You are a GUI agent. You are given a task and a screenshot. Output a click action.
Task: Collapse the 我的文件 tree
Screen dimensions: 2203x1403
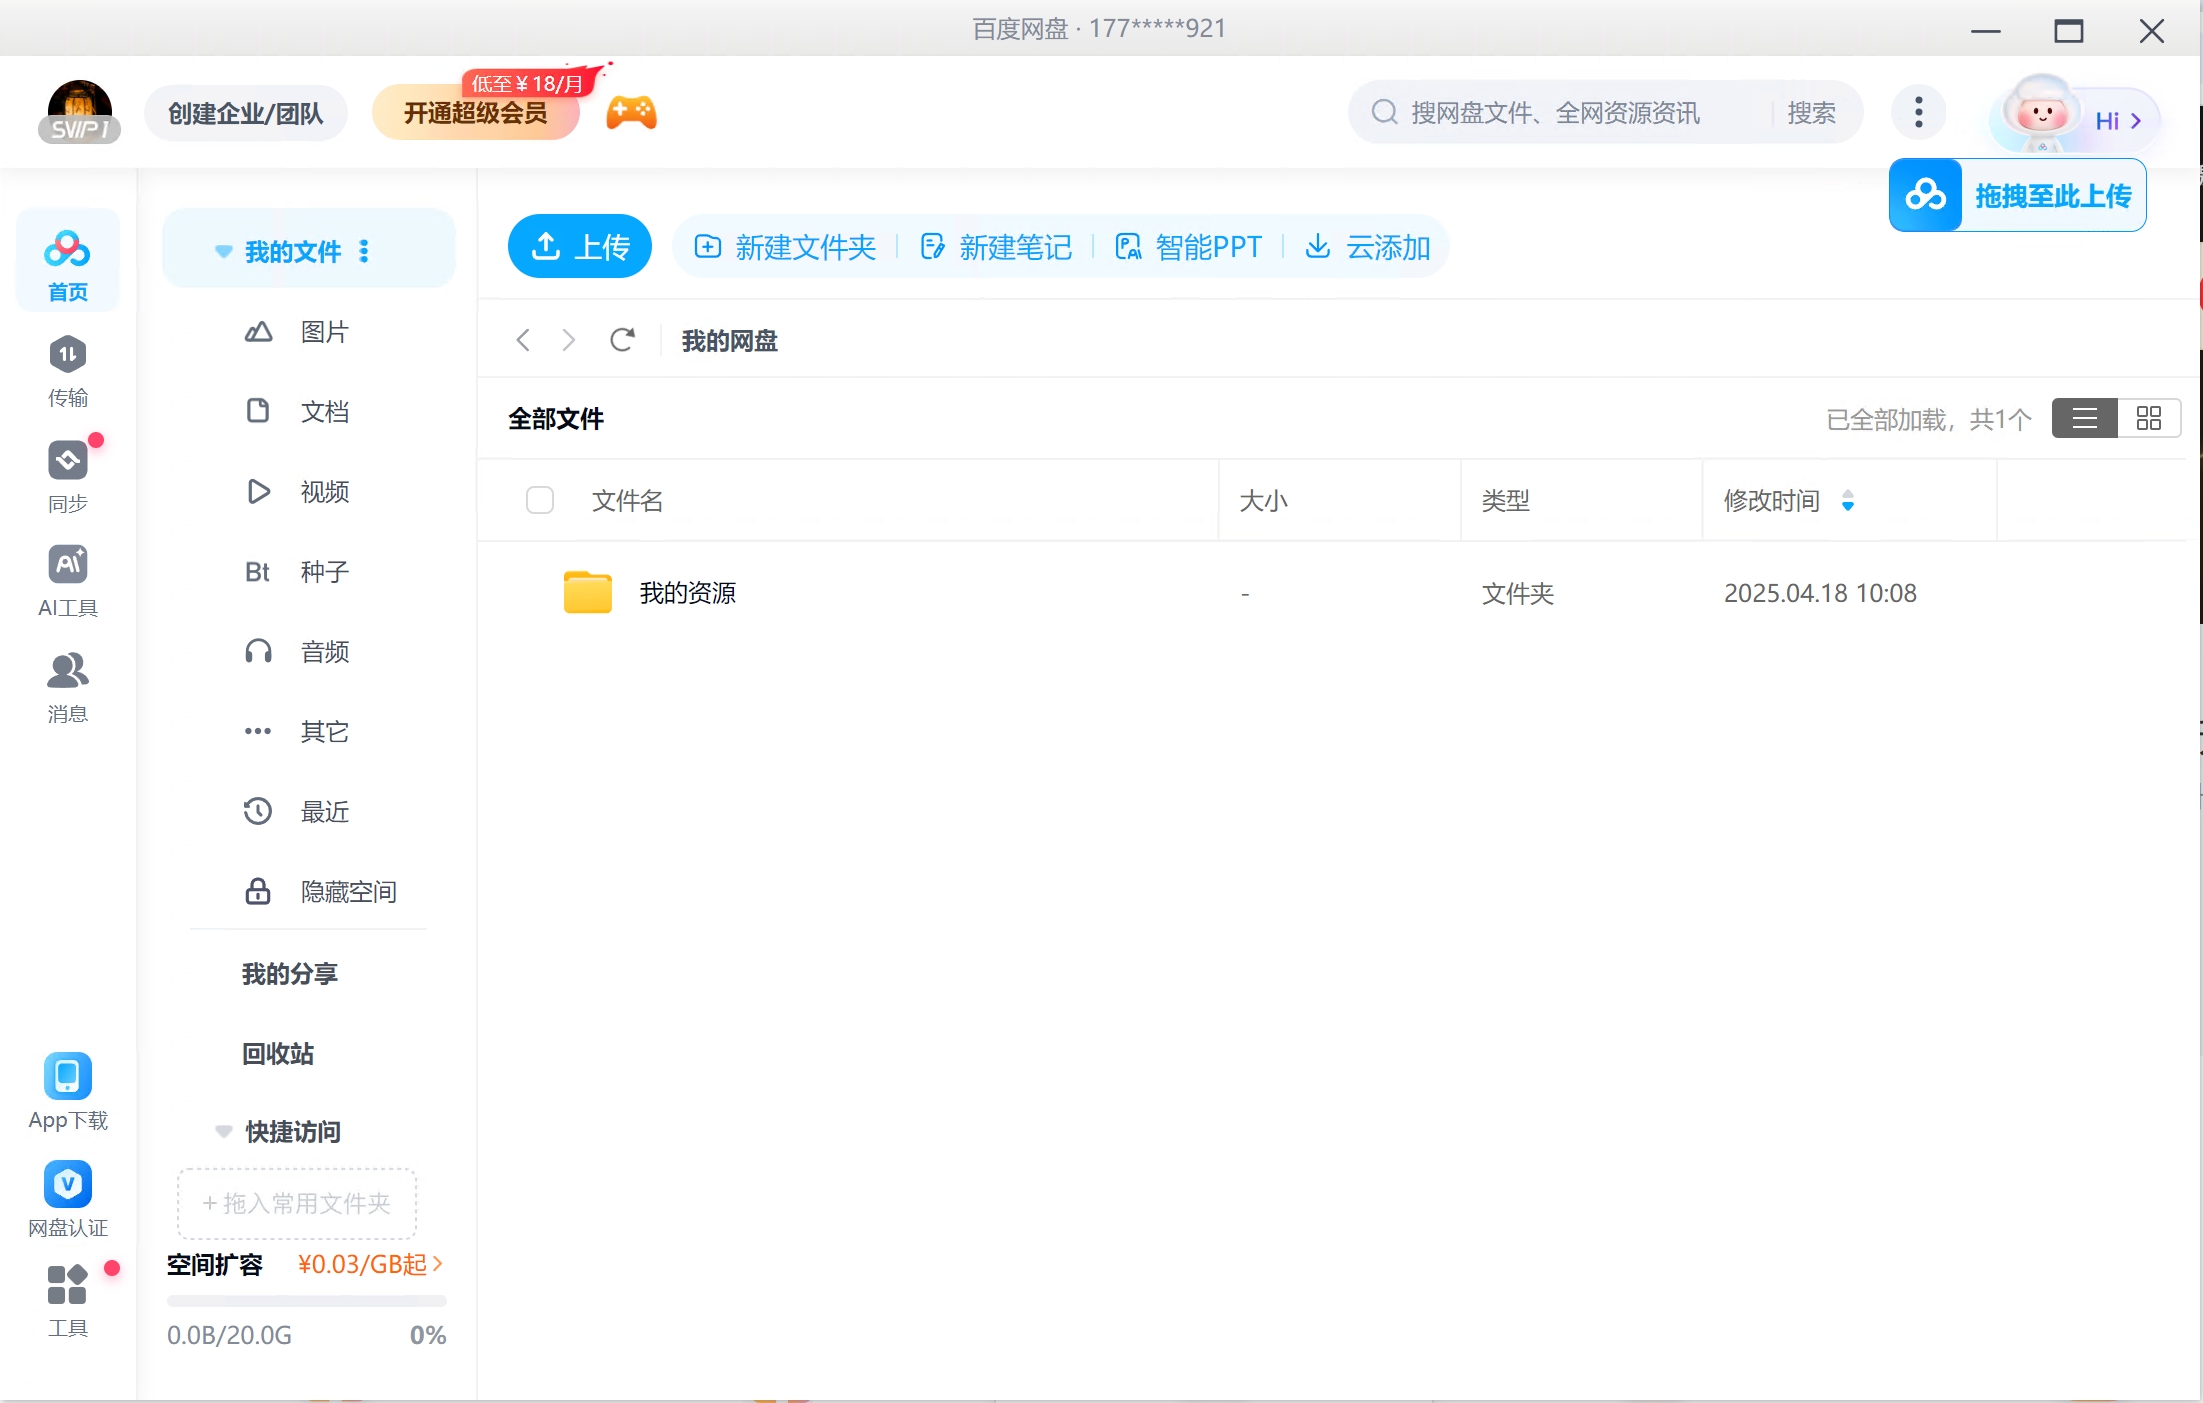click(223, 251)
